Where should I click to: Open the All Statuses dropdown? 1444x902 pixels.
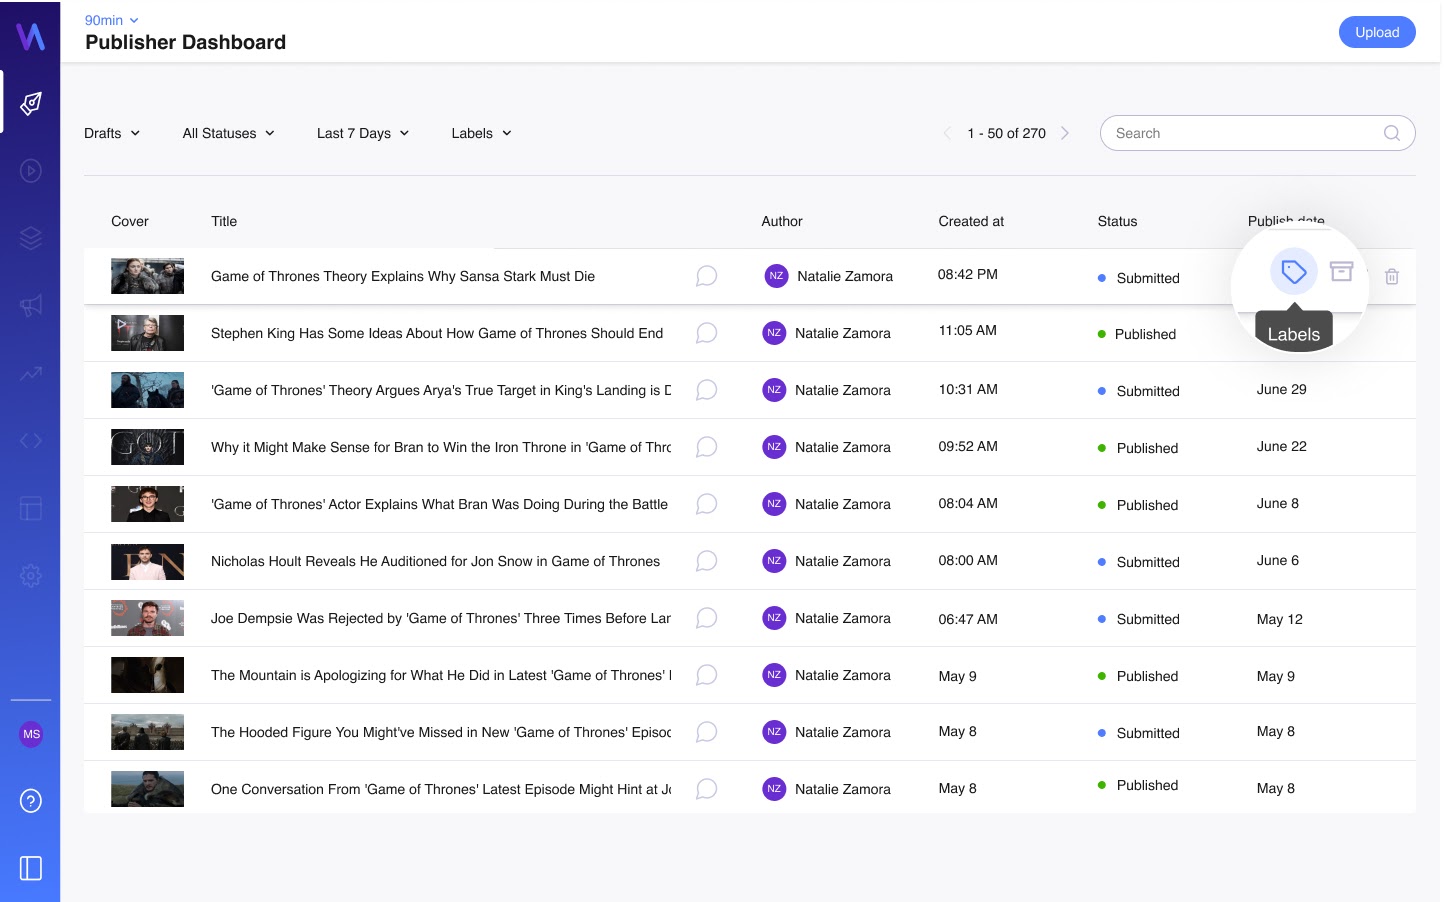point(228,133)
